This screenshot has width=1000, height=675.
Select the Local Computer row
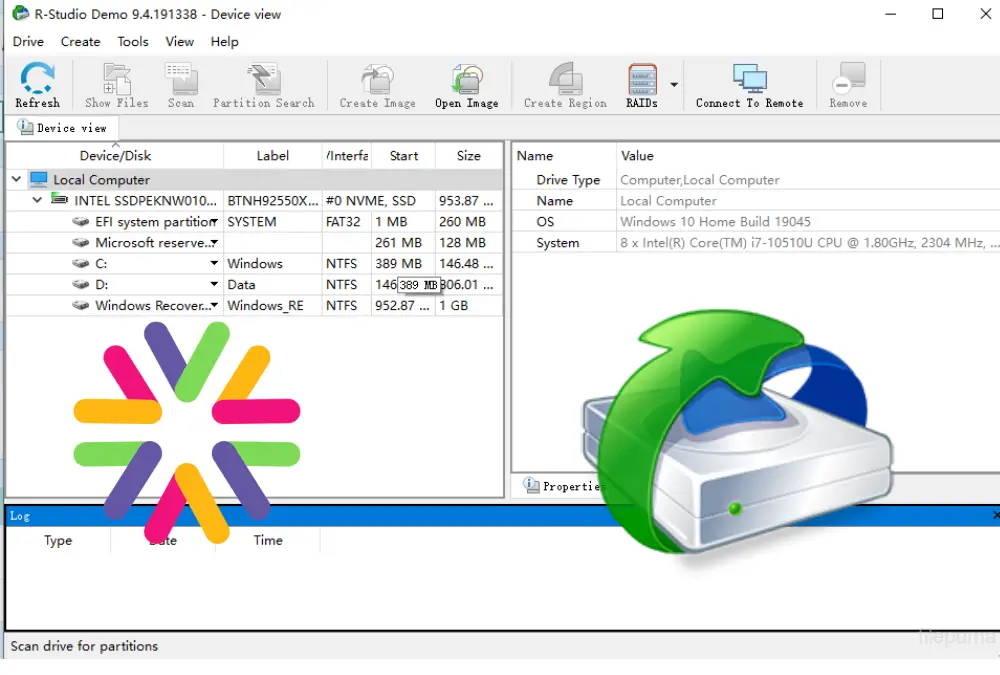coord(254,179)
